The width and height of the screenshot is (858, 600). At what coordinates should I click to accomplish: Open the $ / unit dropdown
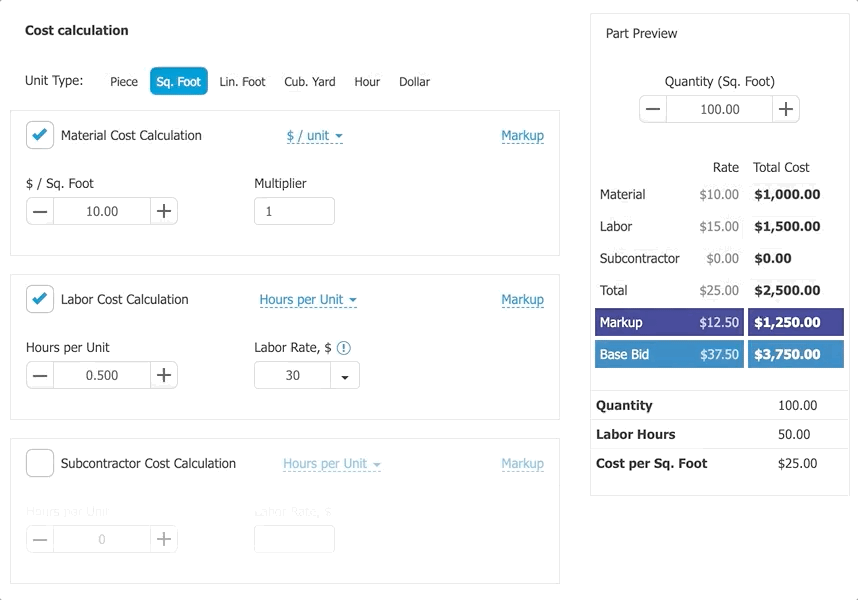coord(314,135)
